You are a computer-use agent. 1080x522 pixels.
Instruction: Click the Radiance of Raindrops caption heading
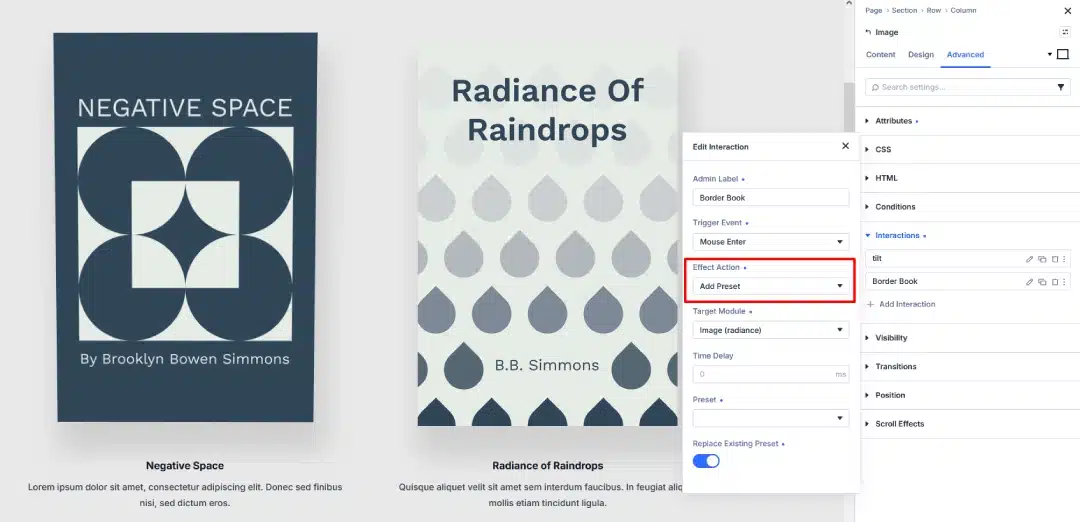click(x=548, y=466)
